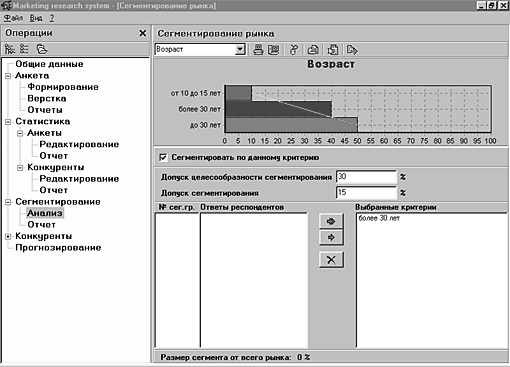Collapse the Анкеты subnode under Статистика
This screenshot has height=367, width=510.
click(x=20, y=133)
